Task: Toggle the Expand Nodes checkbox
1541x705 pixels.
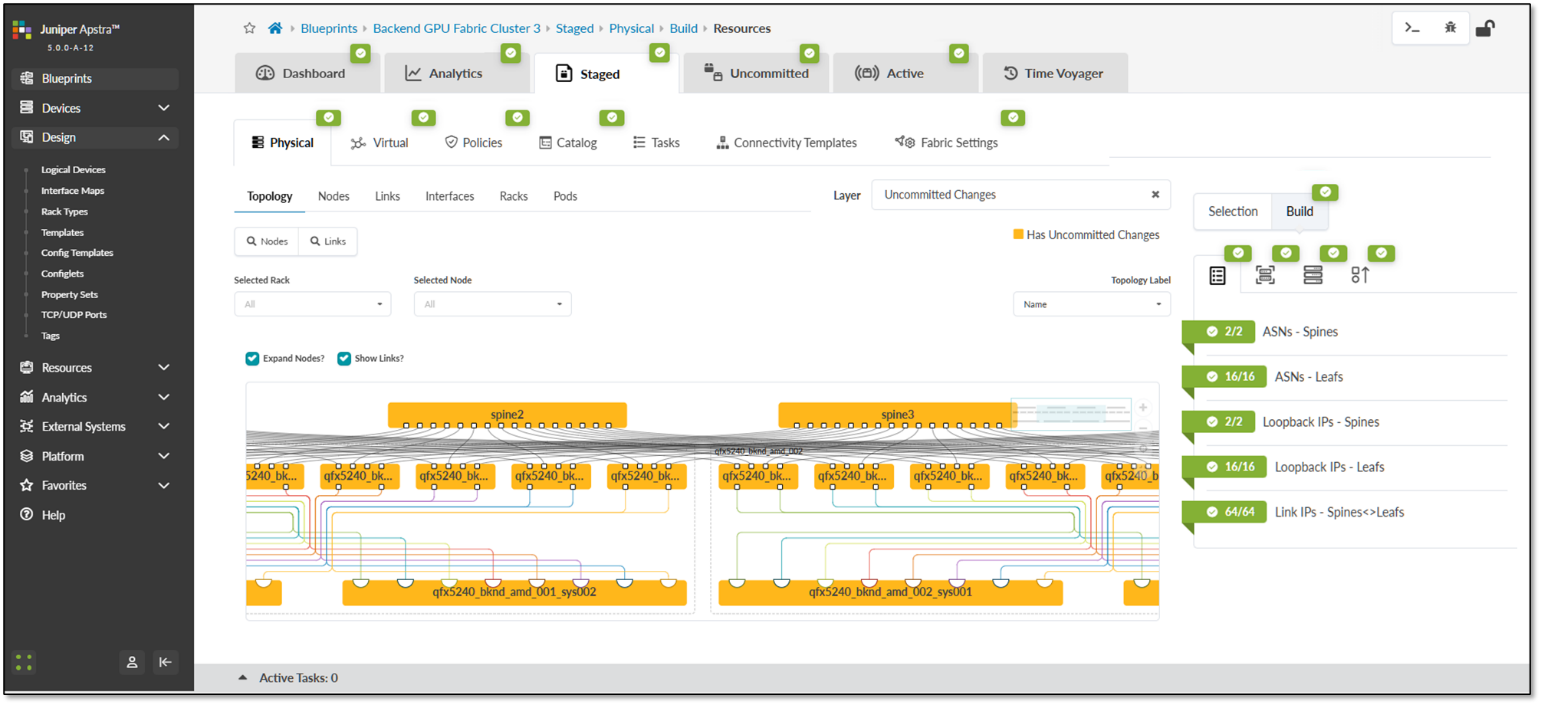Action: [253, 358]
